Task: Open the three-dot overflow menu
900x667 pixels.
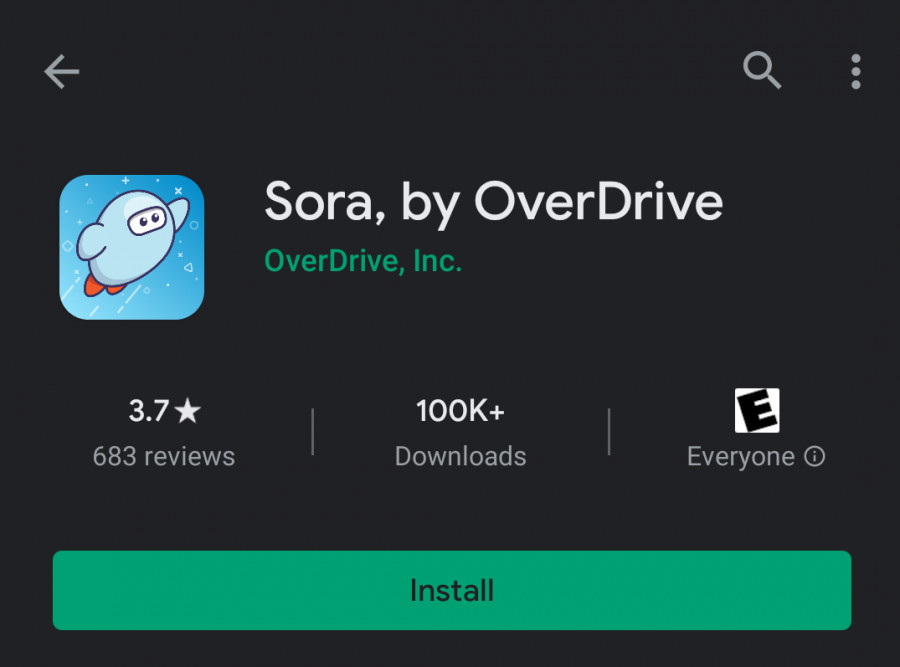Action: pos(856,72)
